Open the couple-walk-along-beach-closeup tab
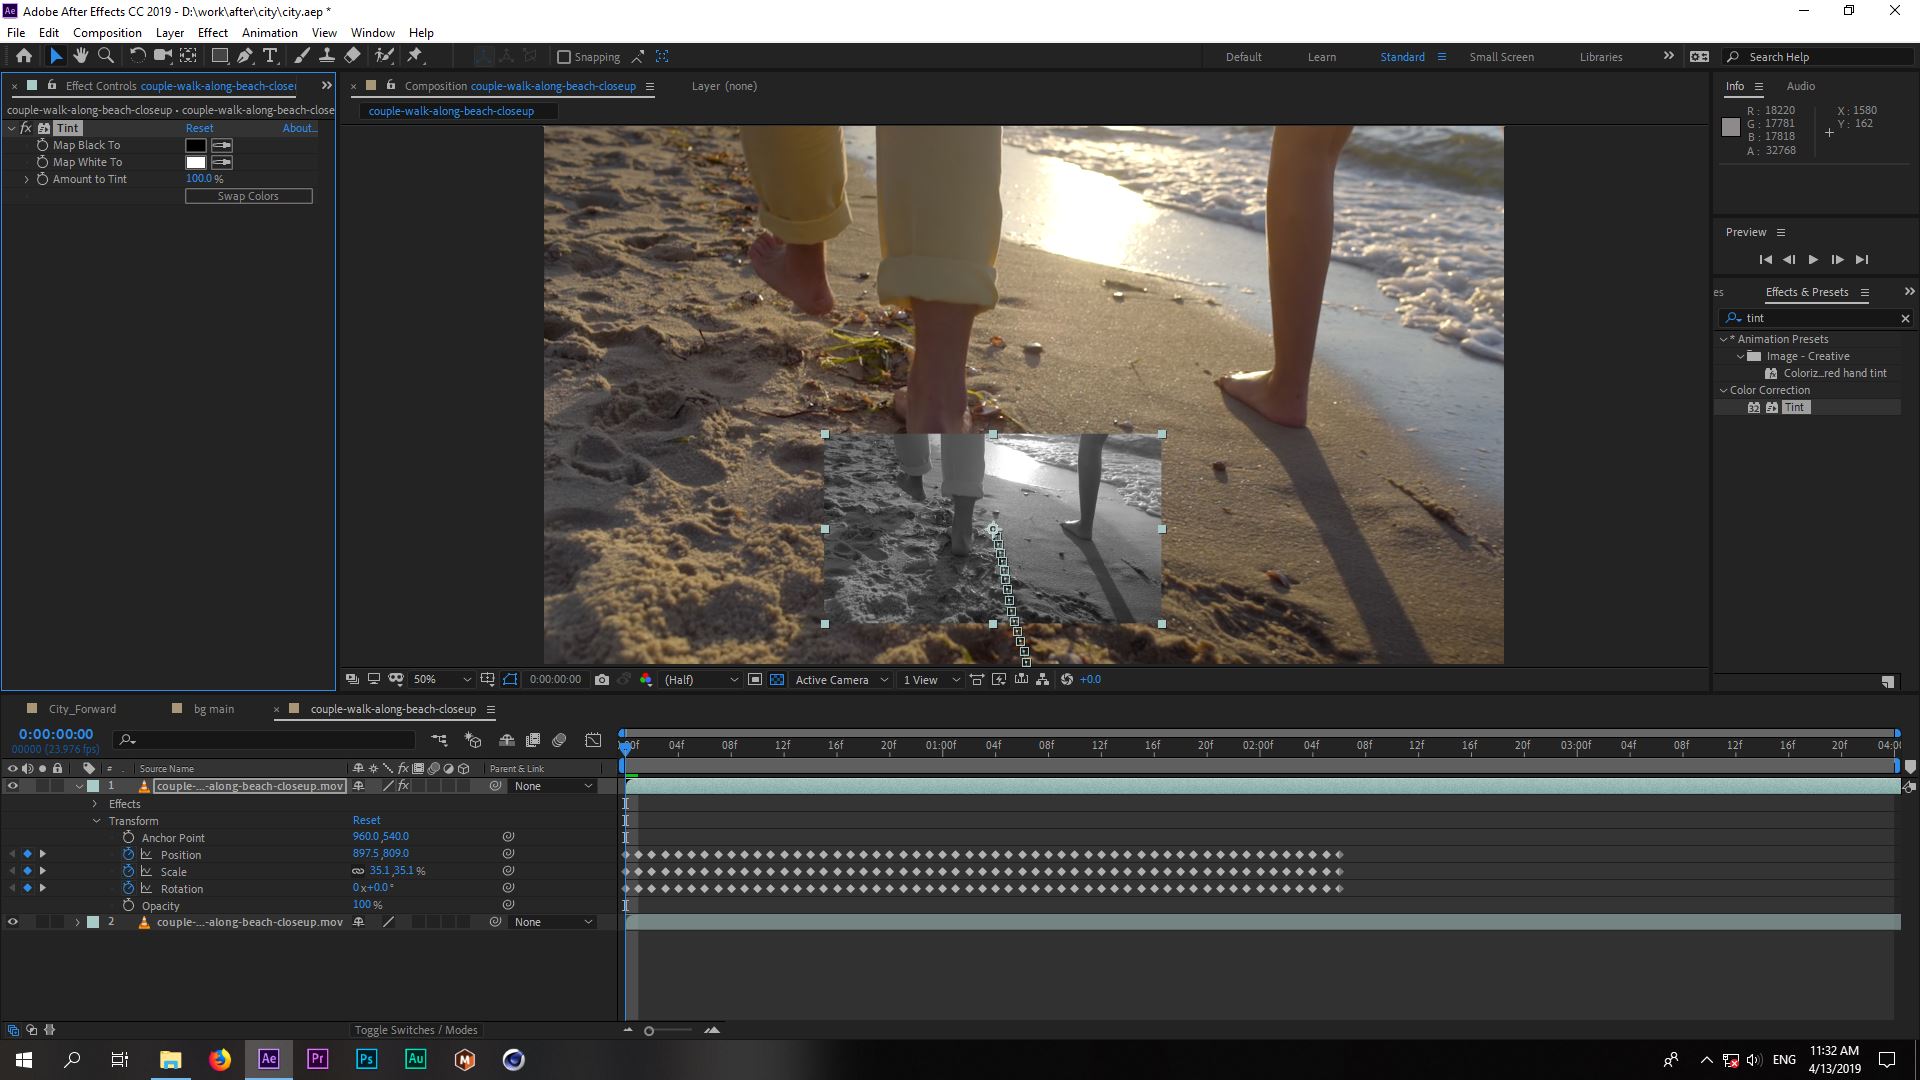 coord(392,708)
